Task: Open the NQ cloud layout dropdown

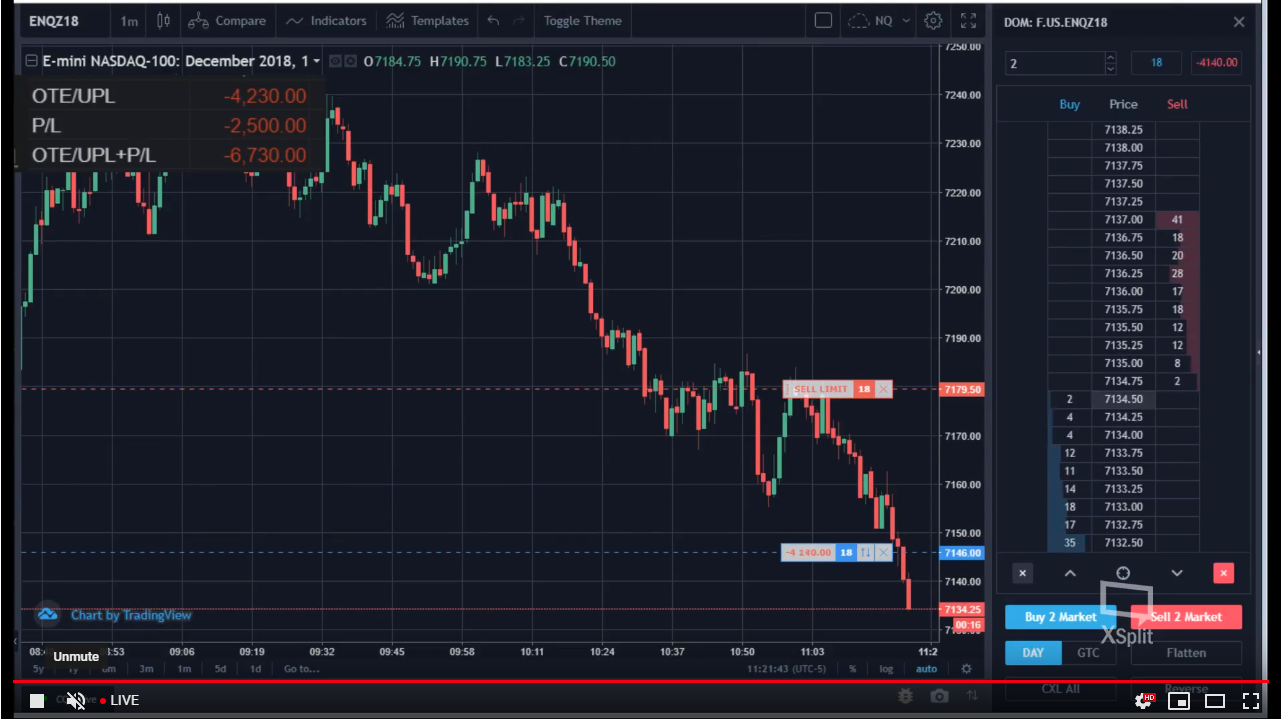Action: pos(880,21)
